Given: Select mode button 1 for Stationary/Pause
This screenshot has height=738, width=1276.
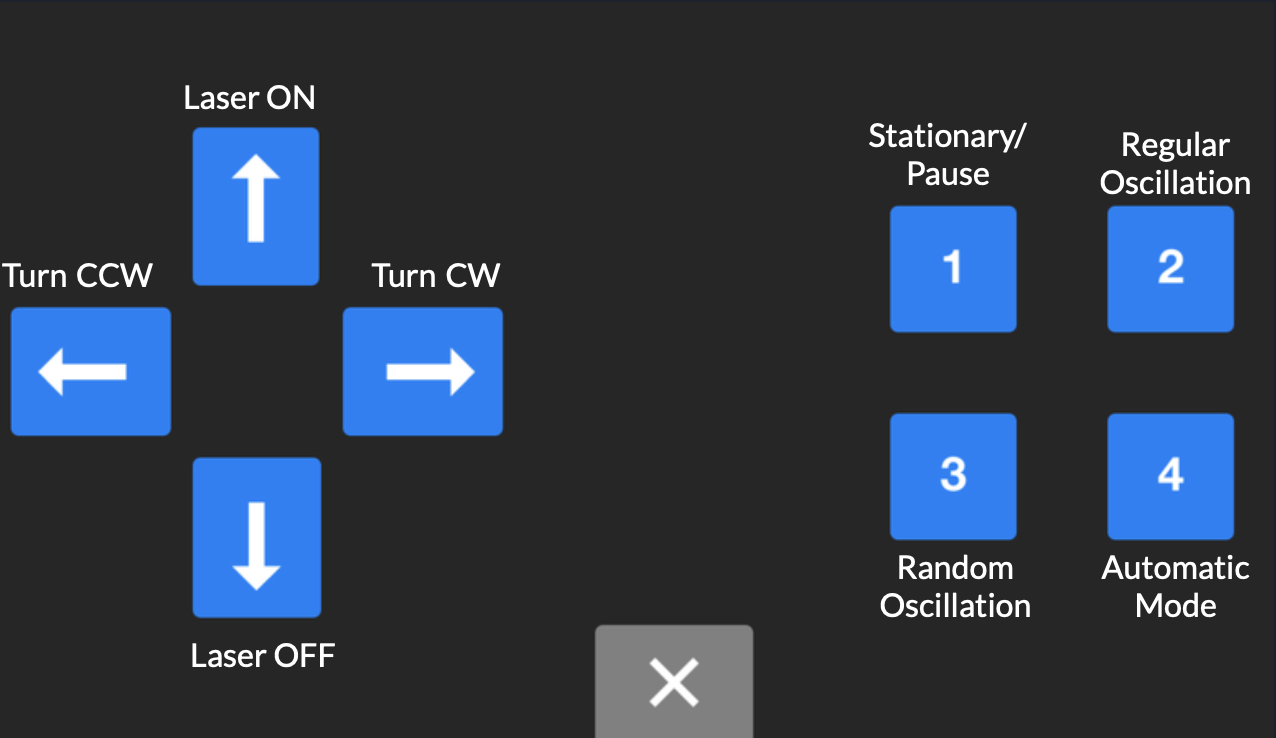Looking at the screenshot, I should [x=953, y=268].
